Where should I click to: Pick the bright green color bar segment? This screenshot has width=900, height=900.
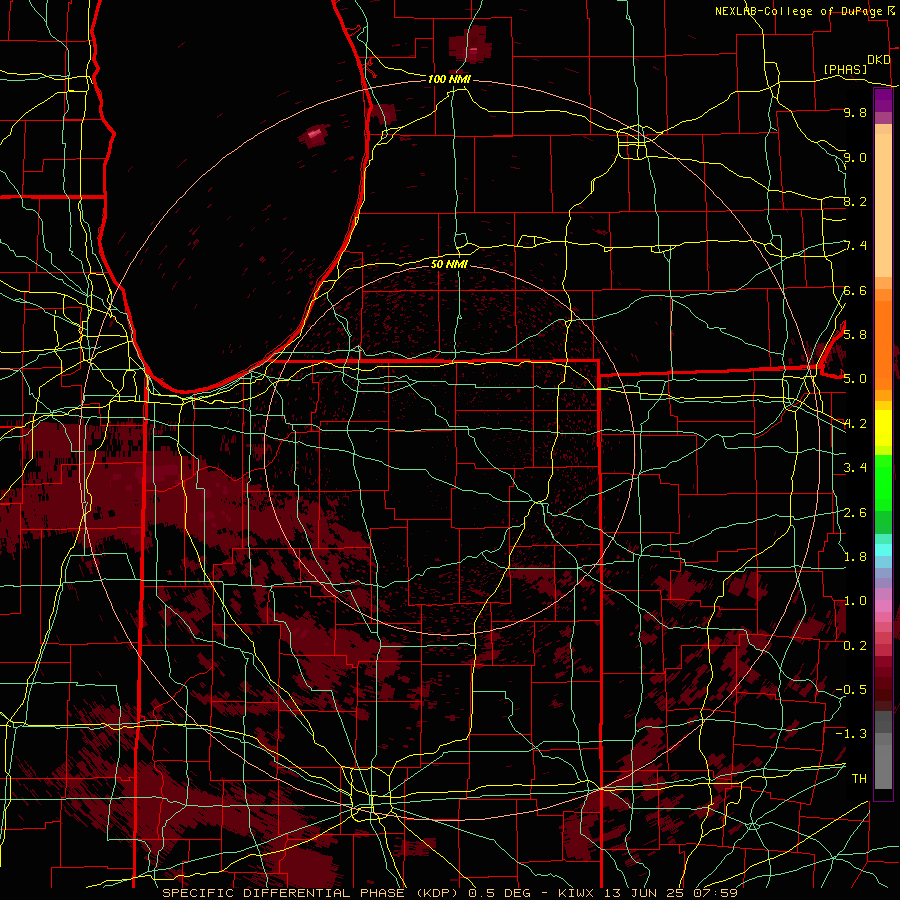tap(883, 482)
